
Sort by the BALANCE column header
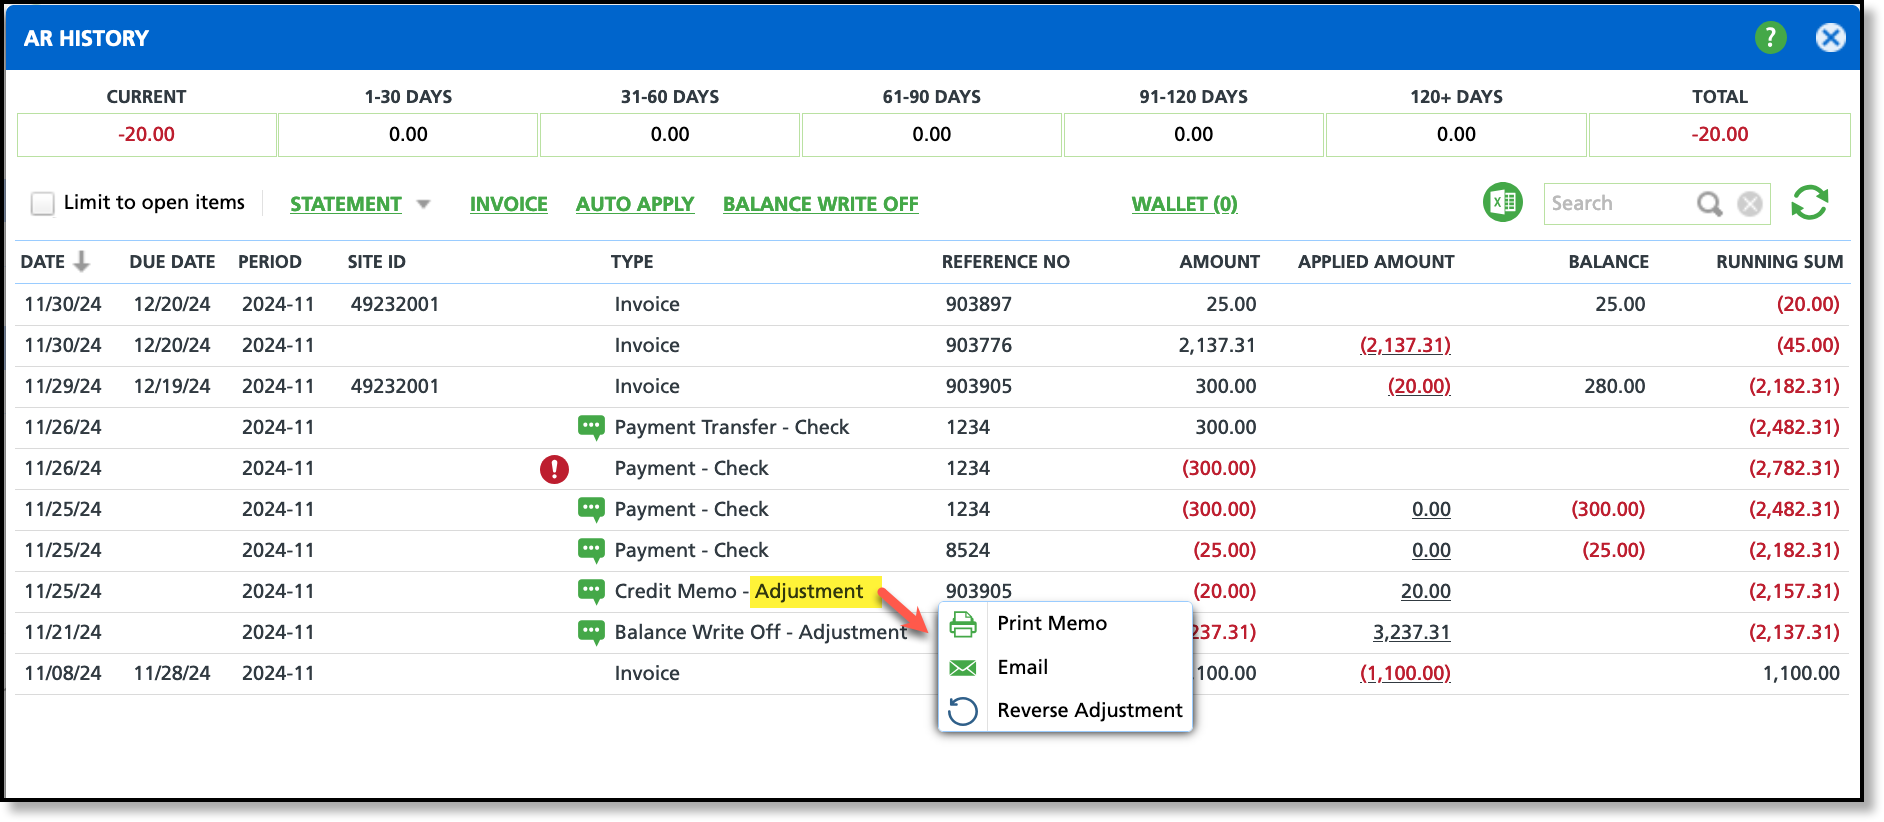(1609, 262)
